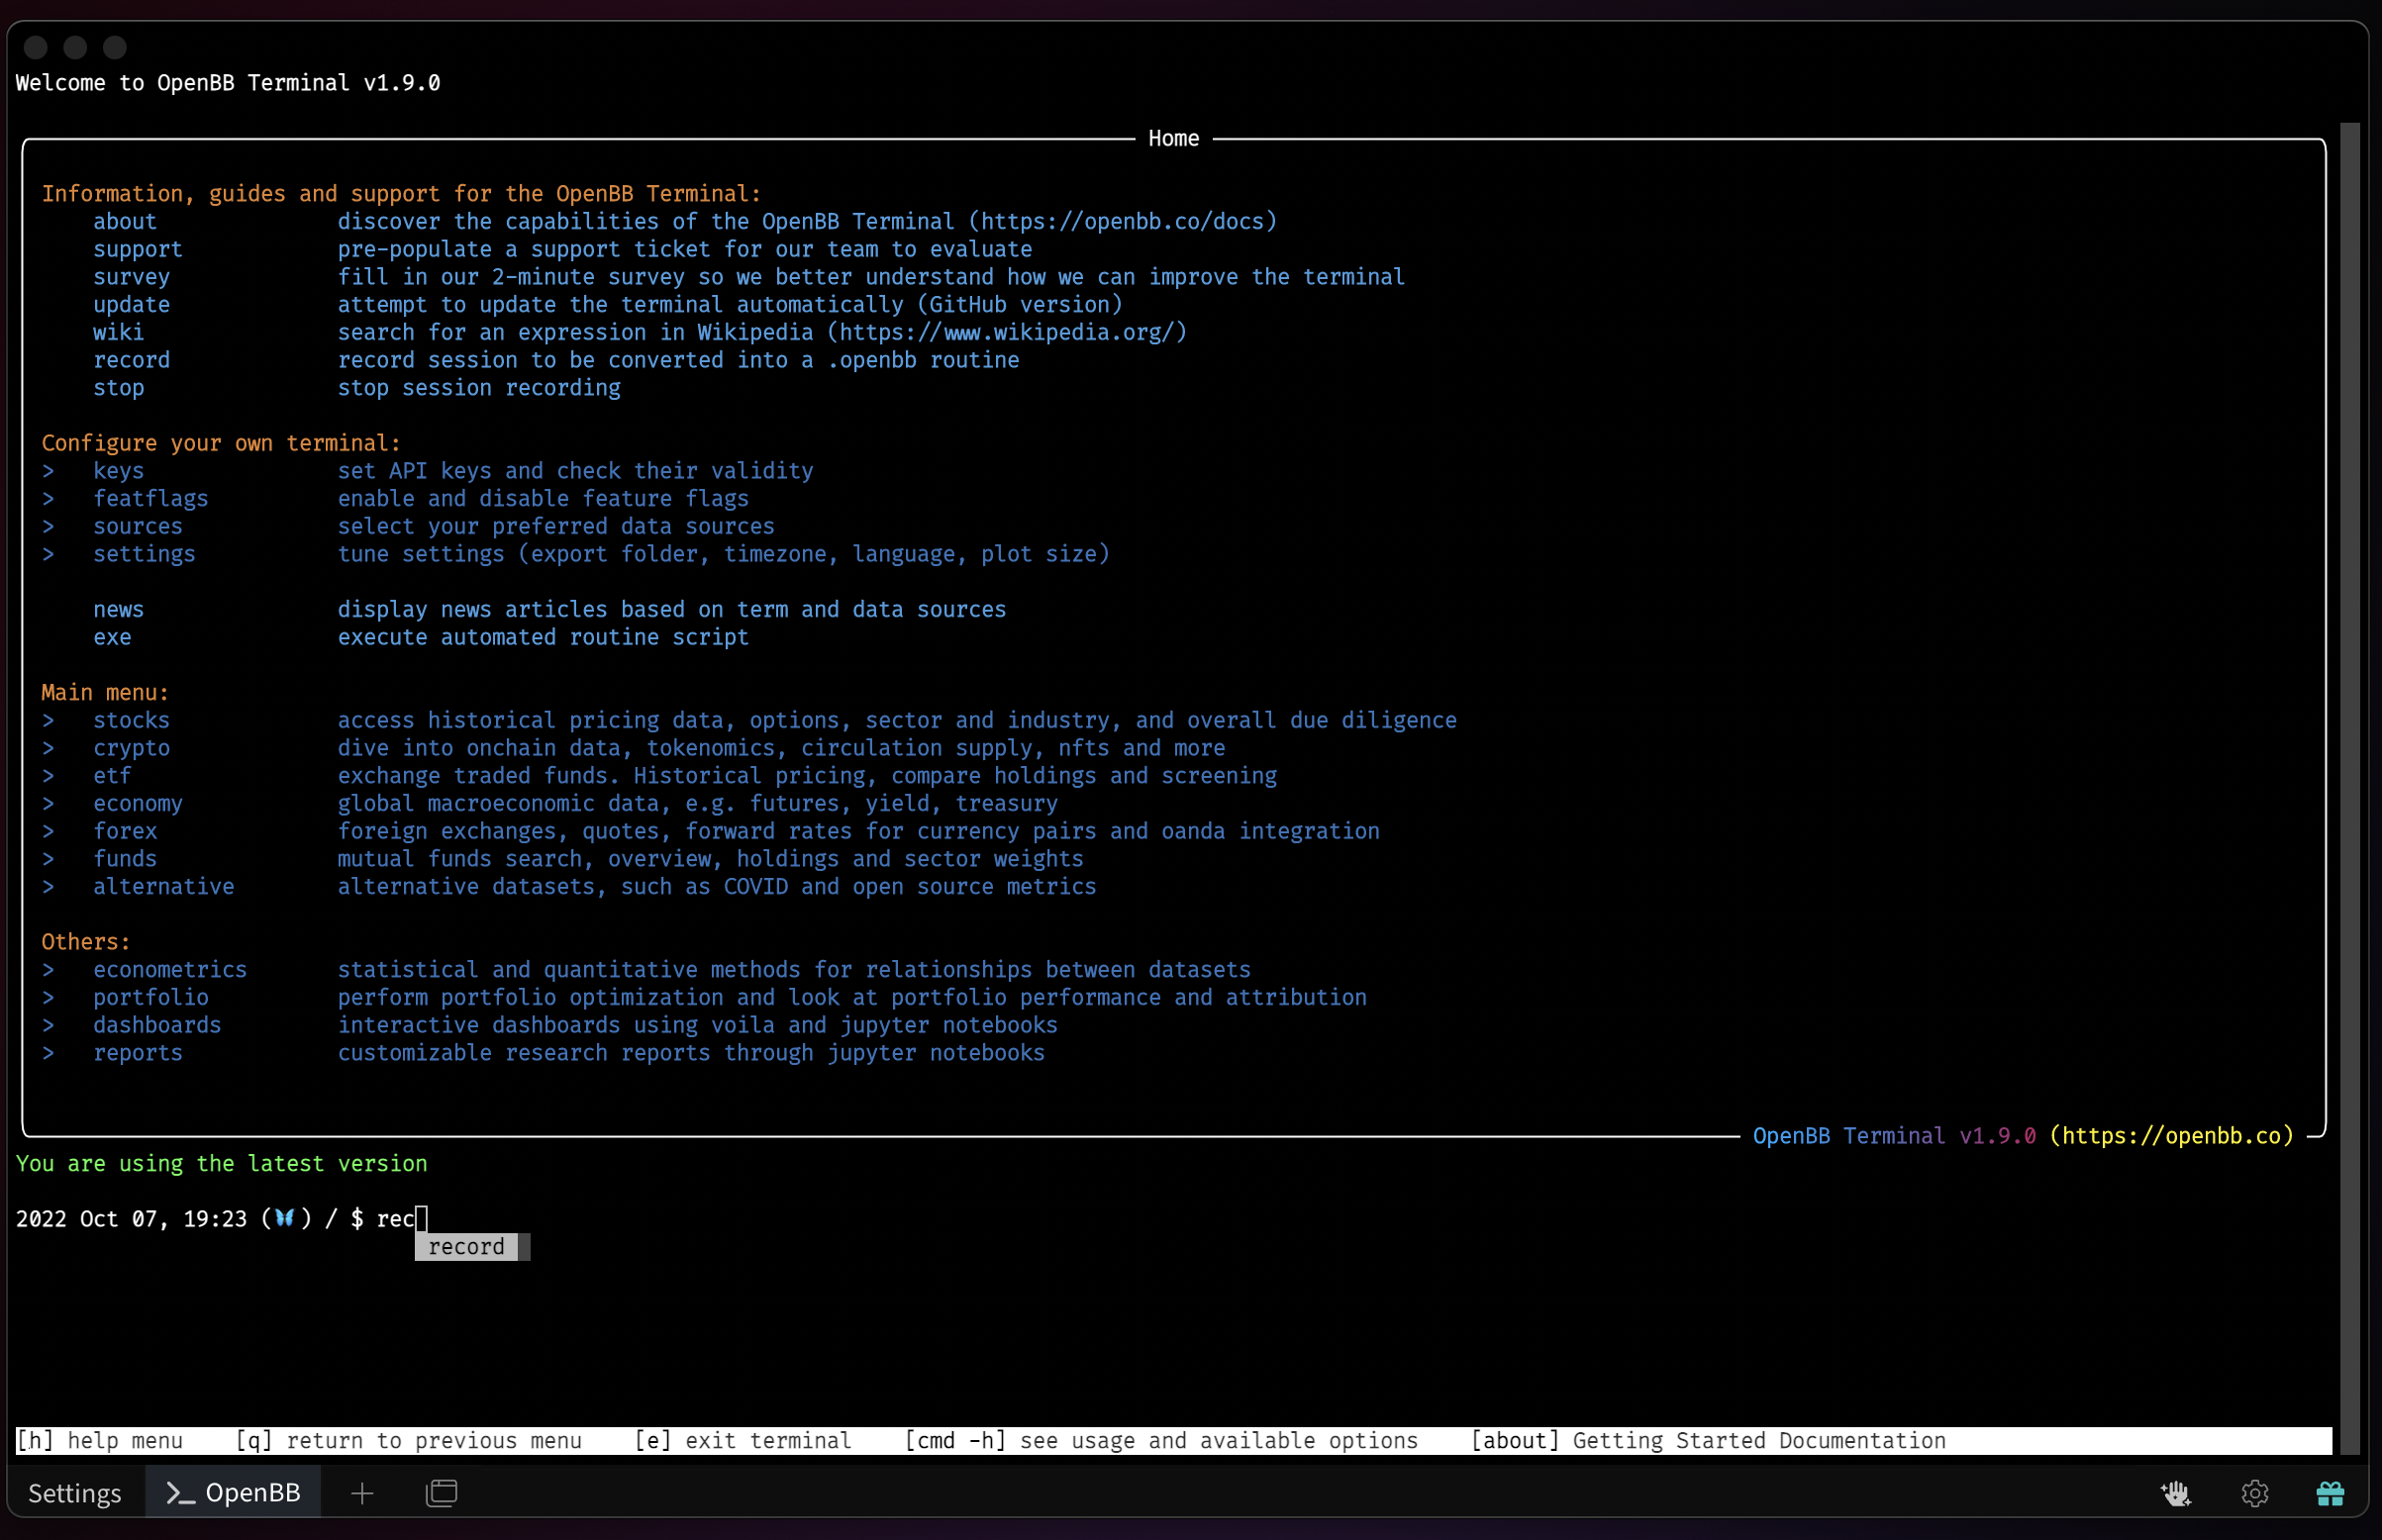This screenshot has height=1540, width=2382.
Task: Click the 'Configure your own terminal:' heading
Action: (x=221, y=443)
